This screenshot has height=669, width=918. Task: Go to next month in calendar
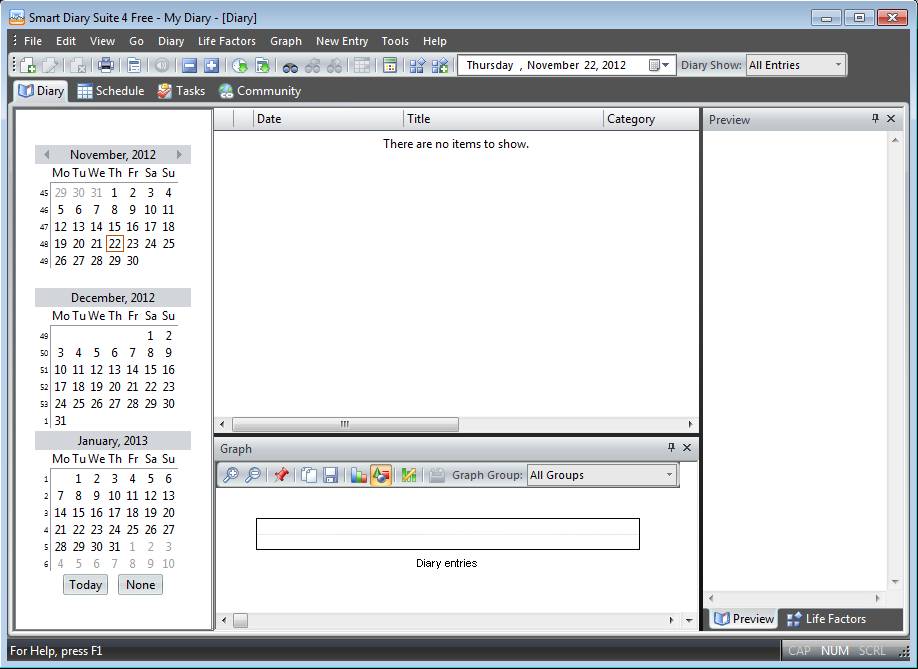pyautogui.click(x=179, y=155)
